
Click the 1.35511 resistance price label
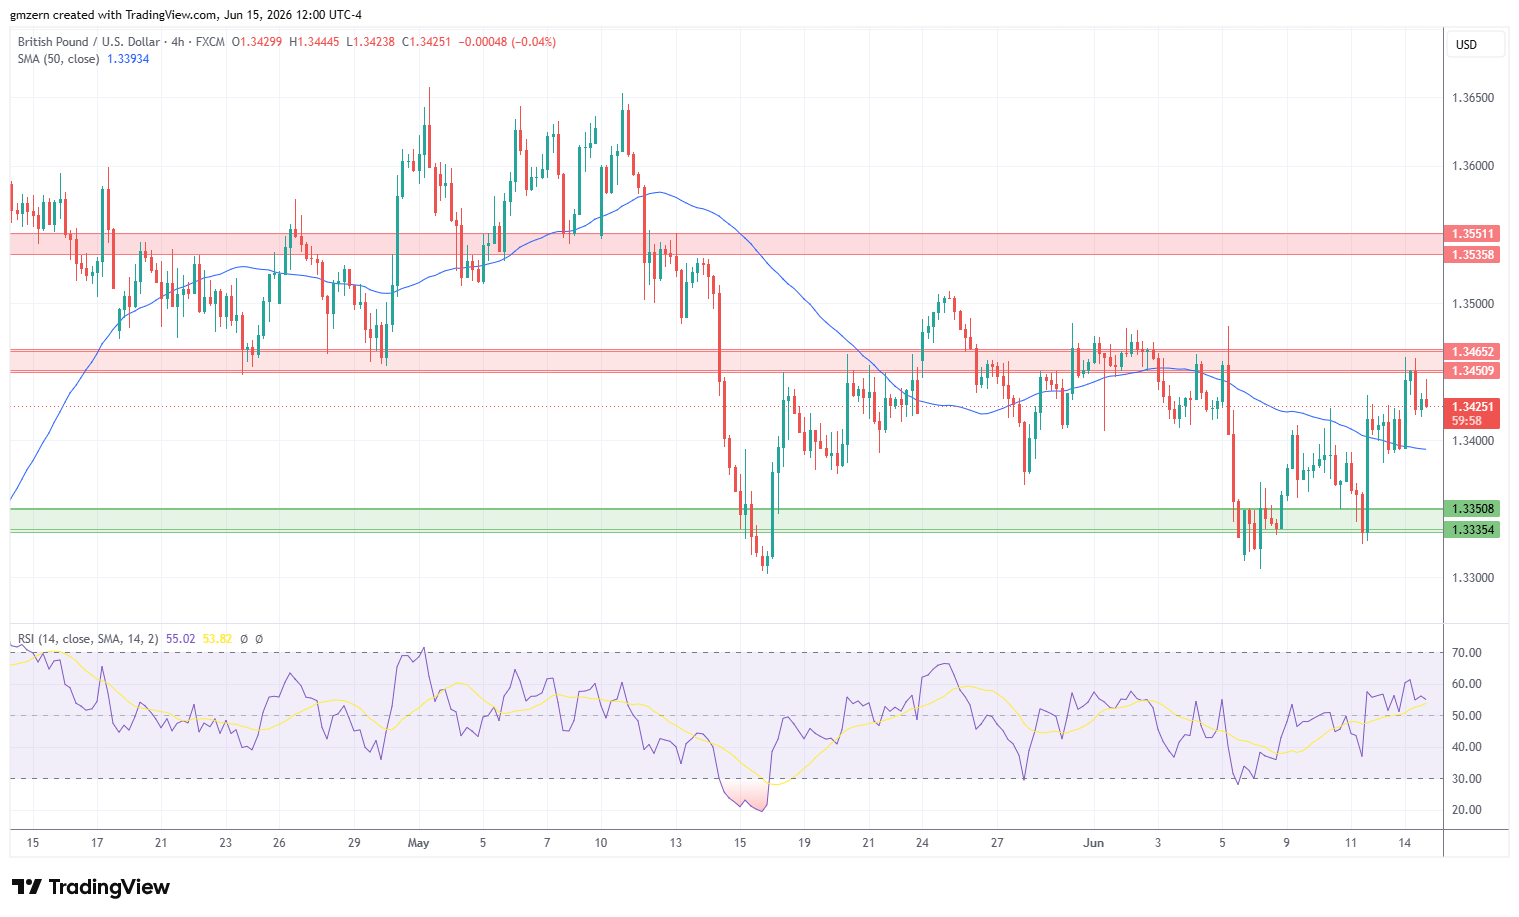tap(1473, 234)
